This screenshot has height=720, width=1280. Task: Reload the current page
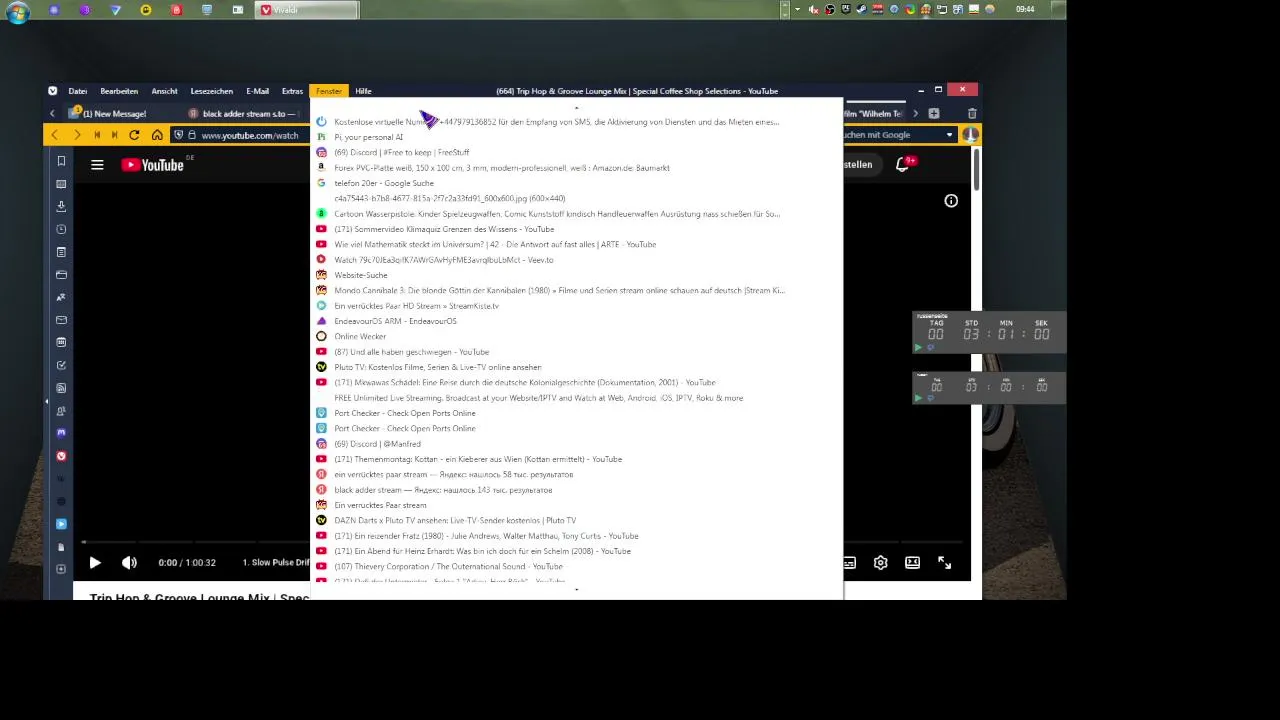click(135, 135)
